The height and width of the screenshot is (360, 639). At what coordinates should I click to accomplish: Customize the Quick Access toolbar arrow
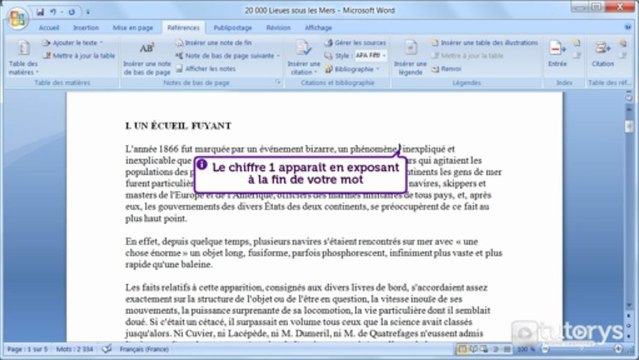[88, 12]
